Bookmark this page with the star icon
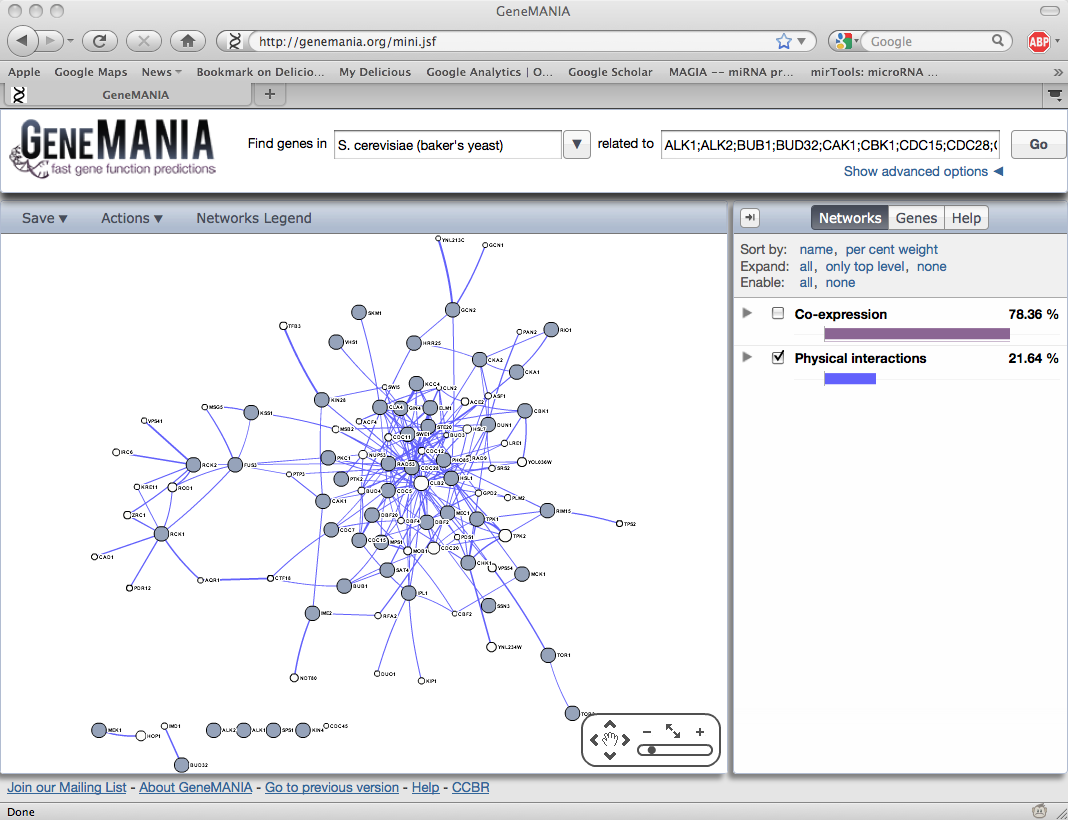 [784, 41]
